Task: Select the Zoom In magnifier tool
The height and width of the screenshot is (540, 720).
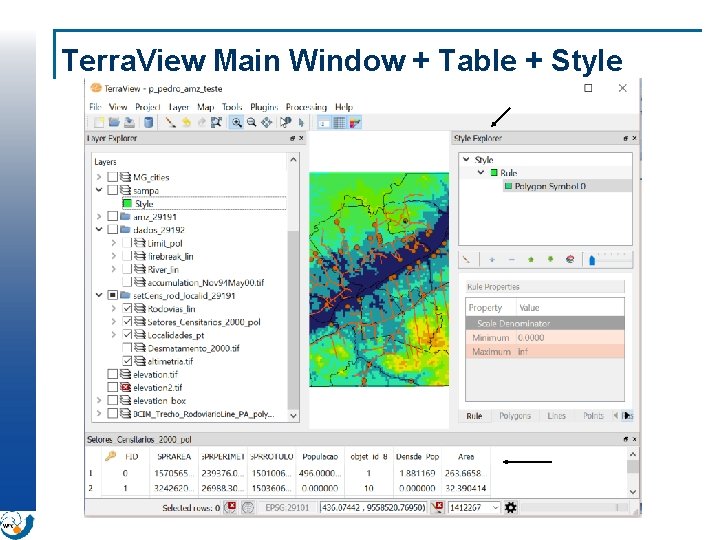Action: click(x=236, y=122)
